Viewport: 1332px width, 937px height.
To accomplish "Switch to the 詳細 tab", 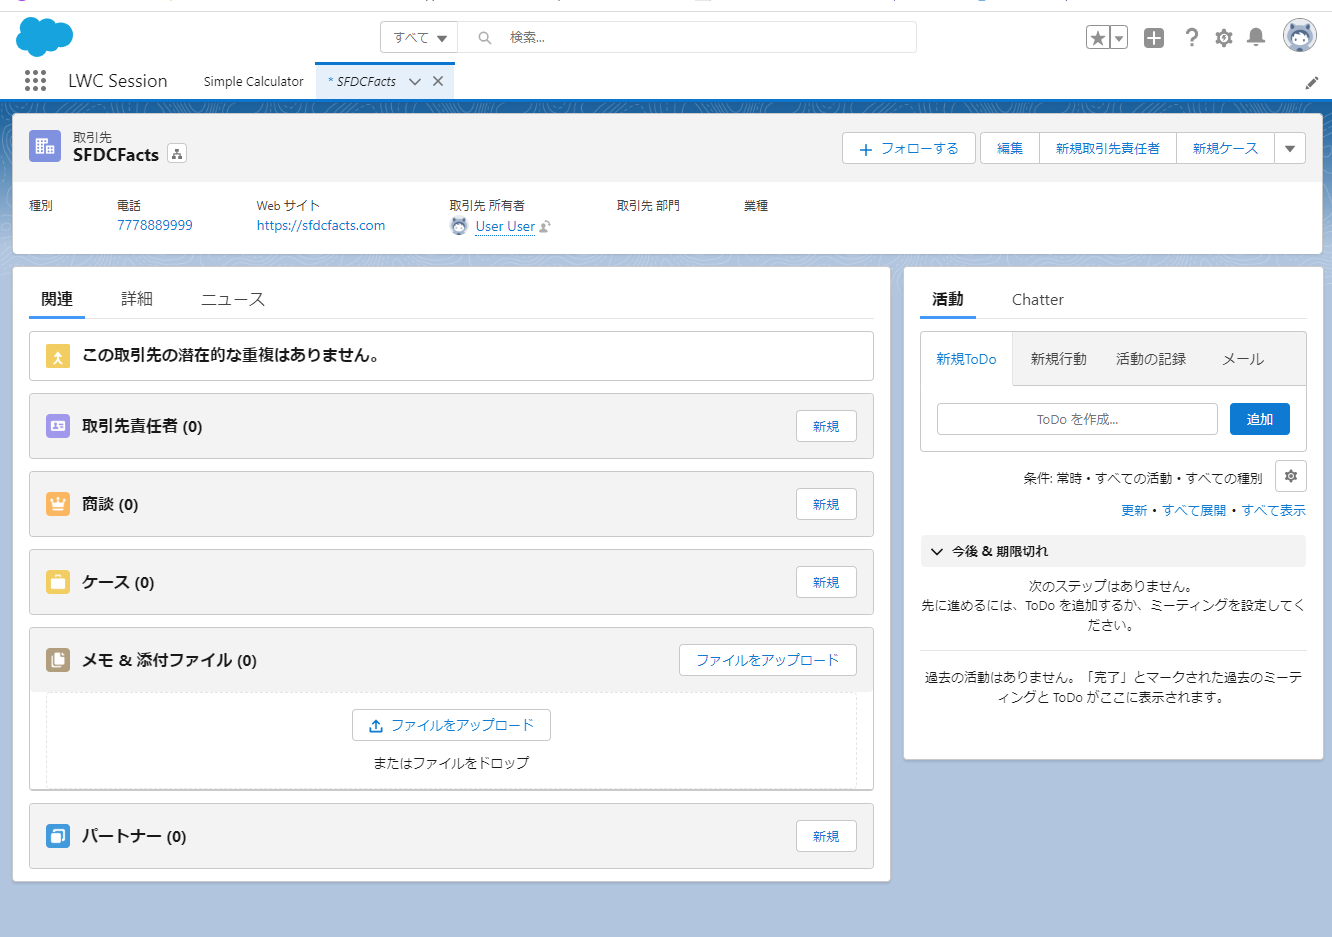I will pos(137,299).
